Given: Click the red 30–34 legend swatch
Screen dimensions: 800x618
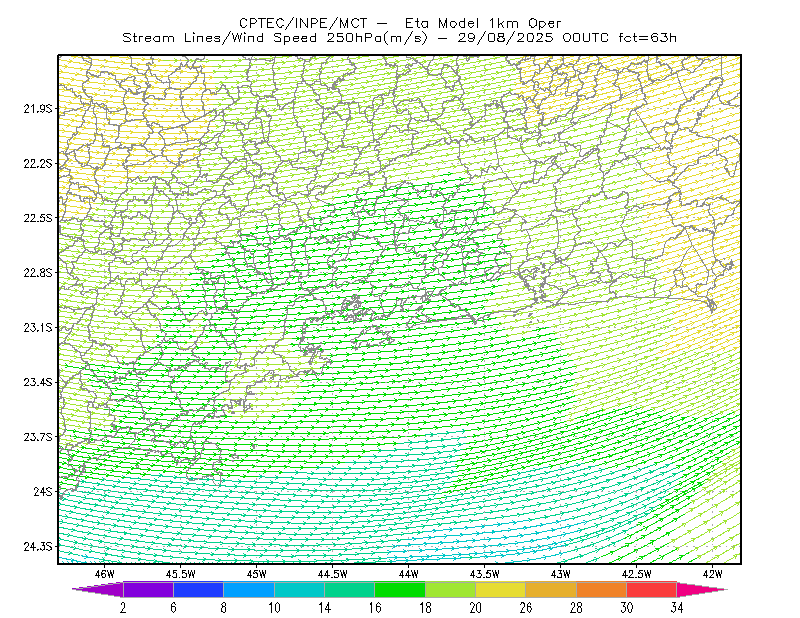Looking at the screenshot, I should click(x=652, y=589).
